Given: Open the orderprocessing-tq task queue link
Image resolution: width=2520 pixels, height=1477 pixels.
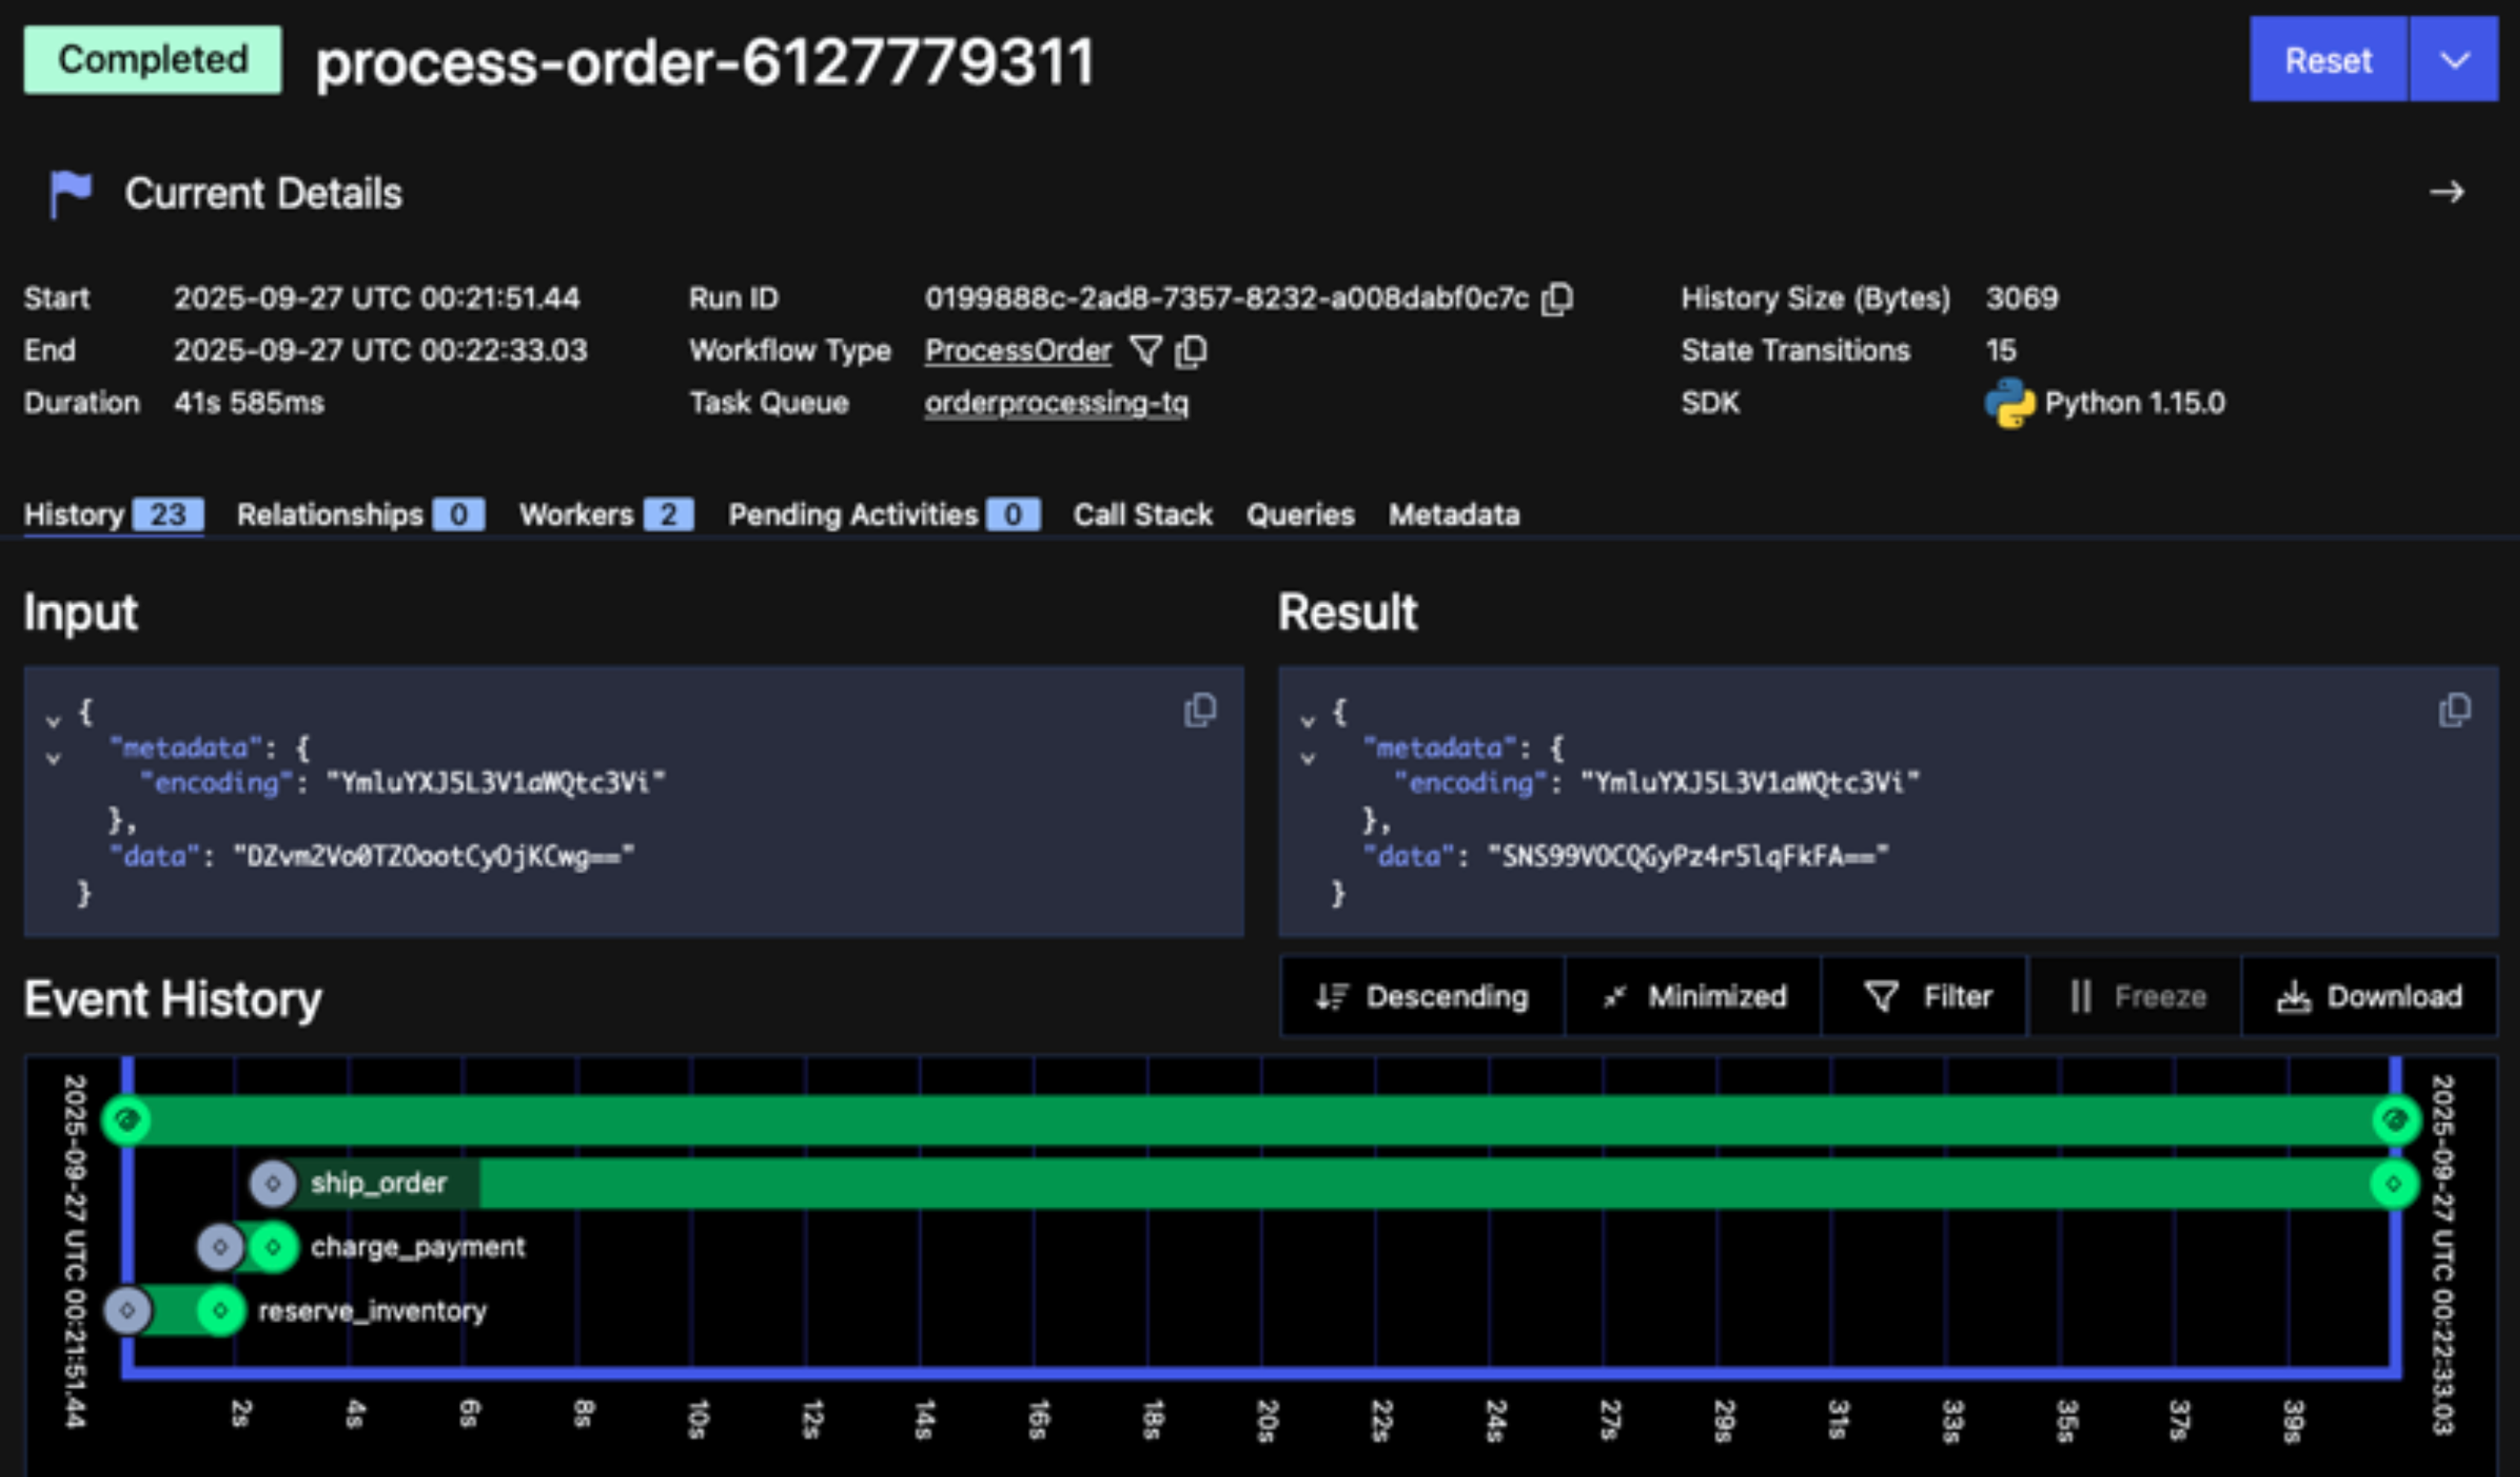Looking at the screenshot, I should [1056, 403].
